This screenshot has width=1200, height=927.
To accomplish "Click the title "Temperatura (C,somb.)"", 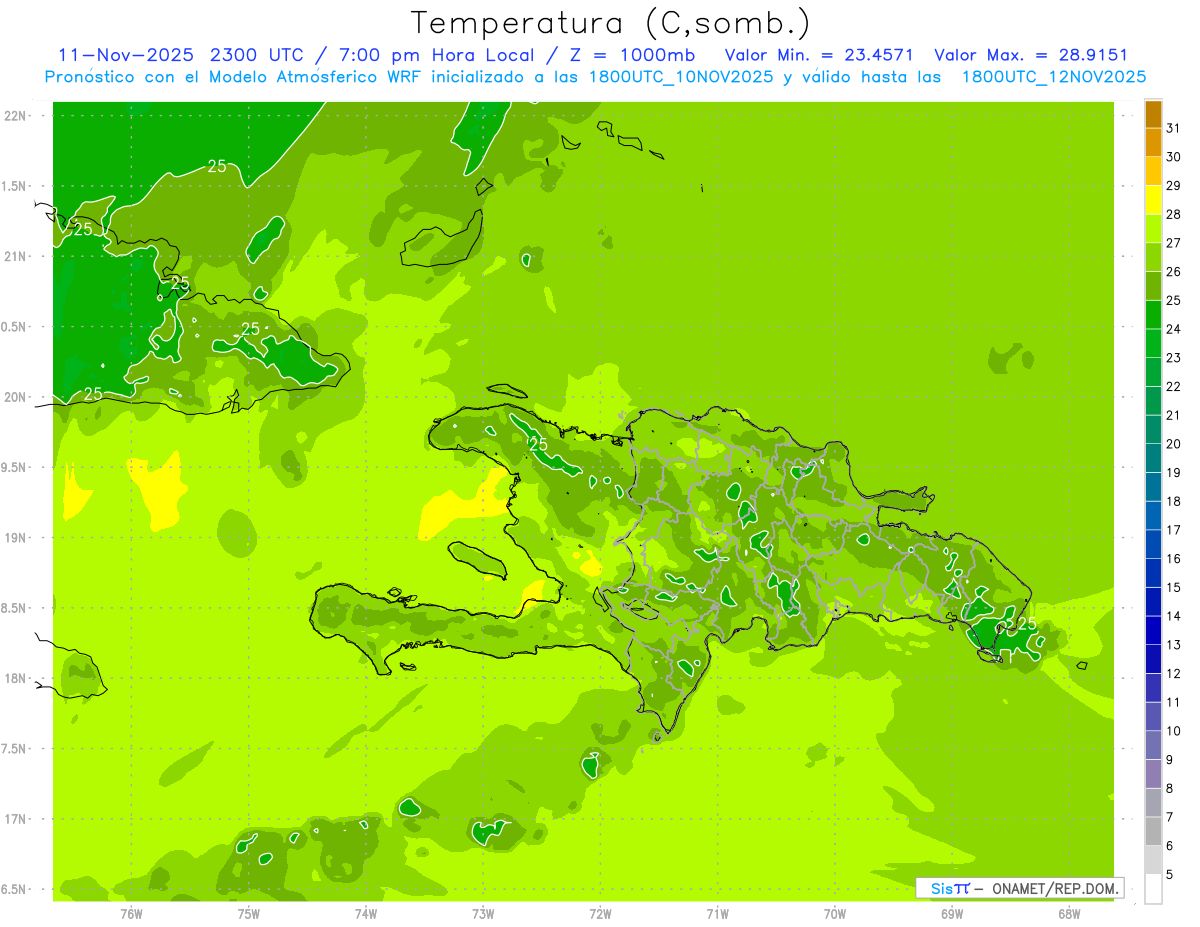I will 610,23.
